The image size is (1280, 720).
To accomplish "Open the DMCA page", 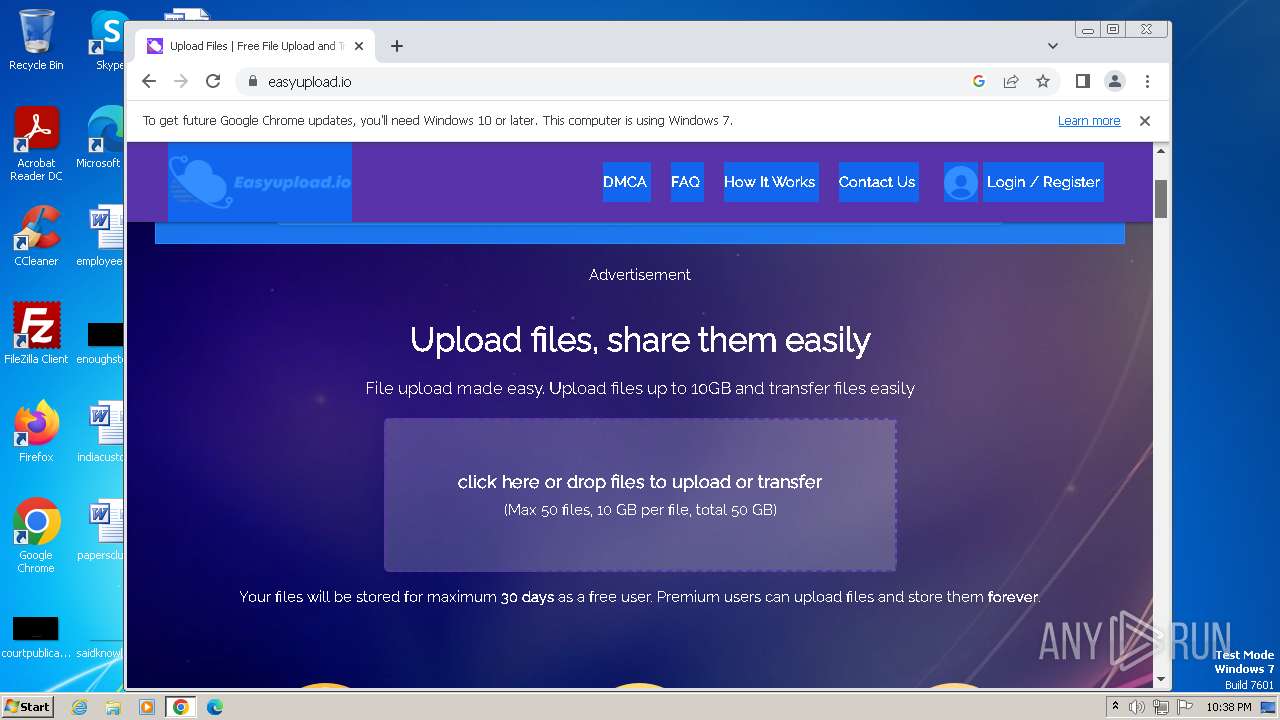I will pos(625,182).
